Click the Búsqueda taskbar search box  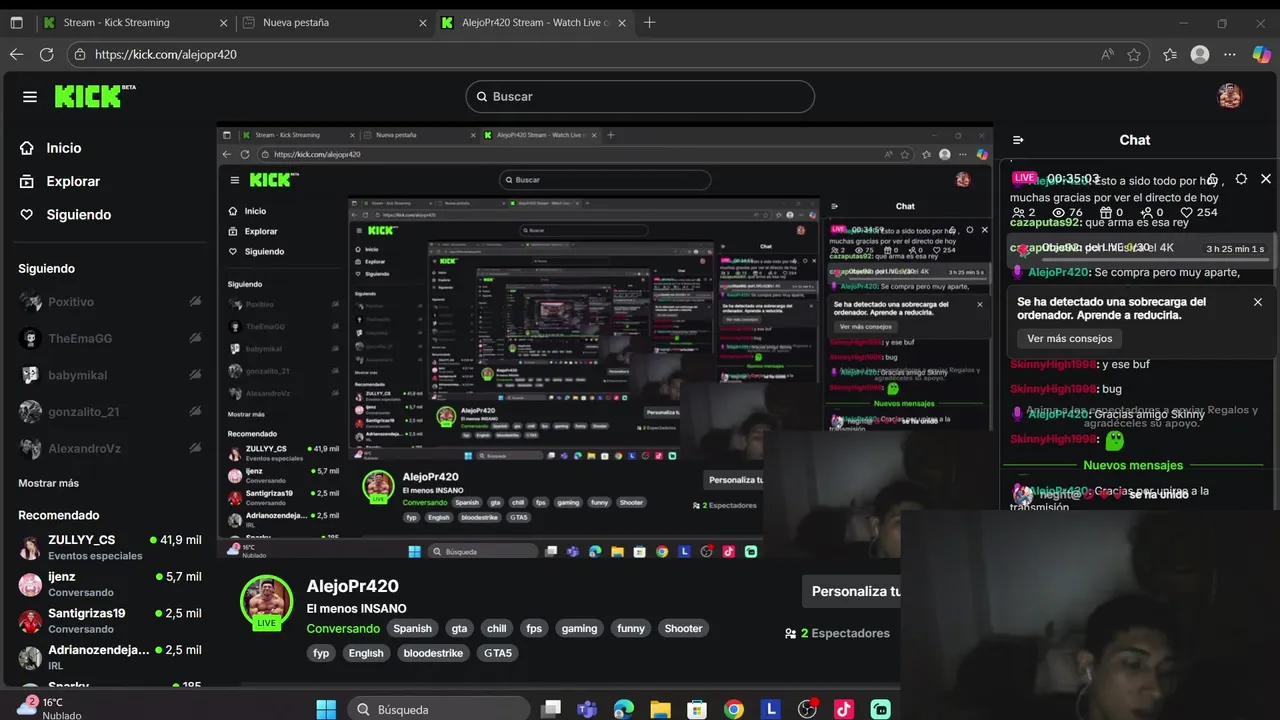(440, 709)
